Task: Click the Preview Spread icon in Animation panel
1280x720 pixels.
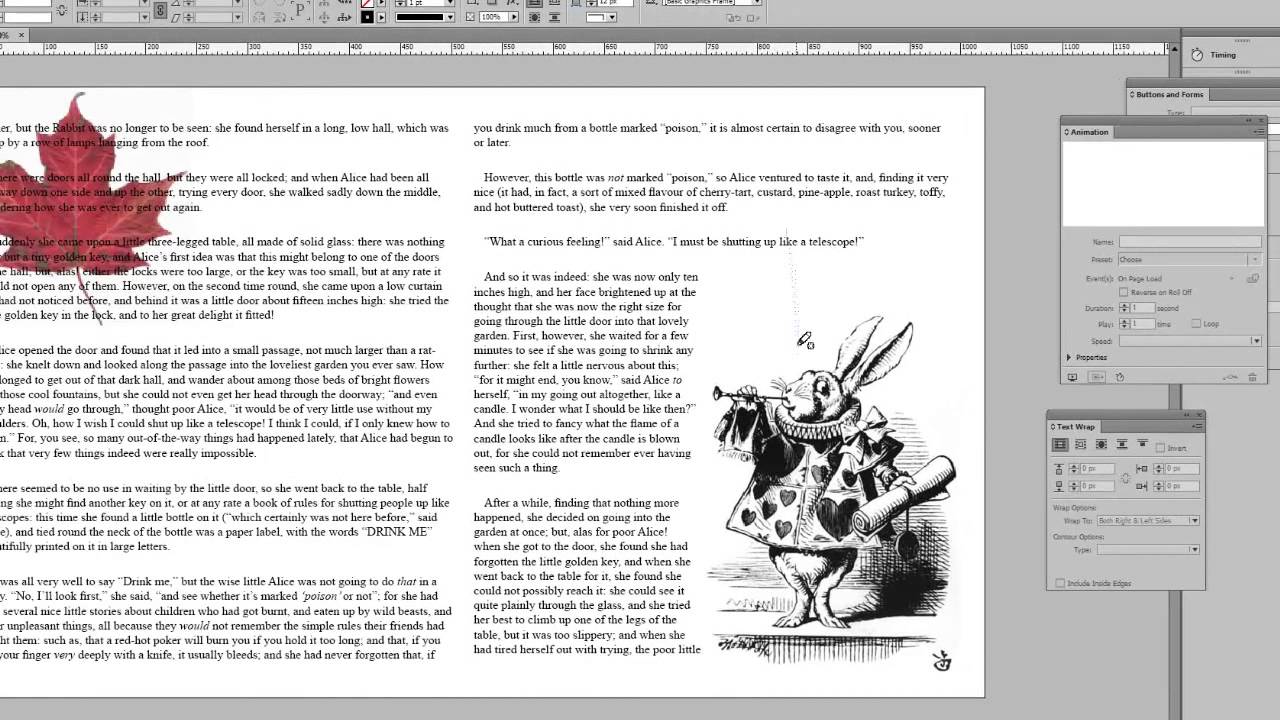Action: tap(1072, 377)
